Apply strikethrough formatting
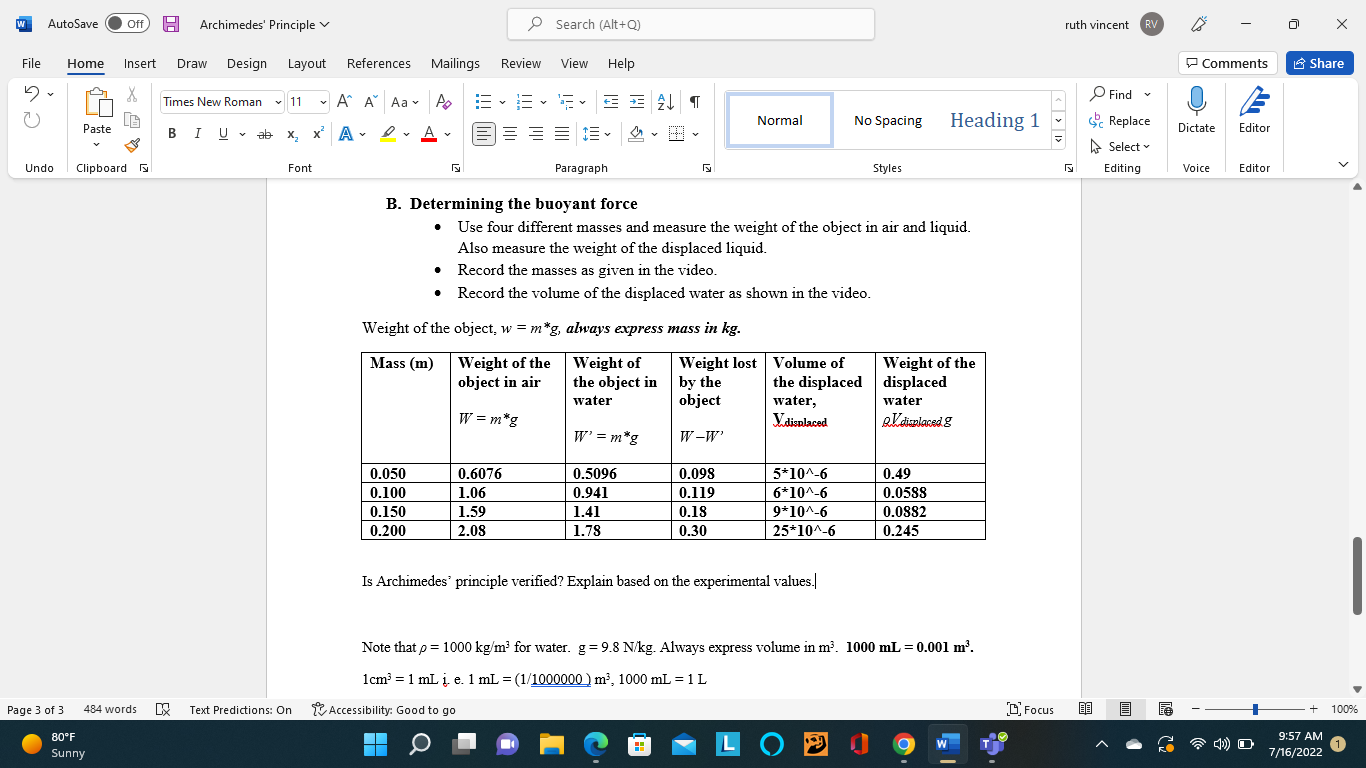The width and height of the screenshot is (1366, 768). click(x=265, y=134)
